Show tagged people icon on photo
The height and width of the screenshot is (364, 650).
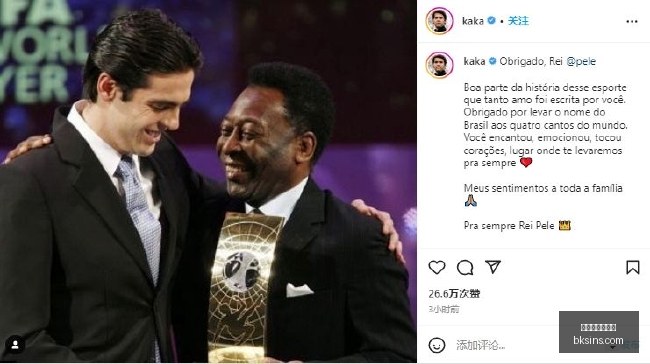point(15,345)
